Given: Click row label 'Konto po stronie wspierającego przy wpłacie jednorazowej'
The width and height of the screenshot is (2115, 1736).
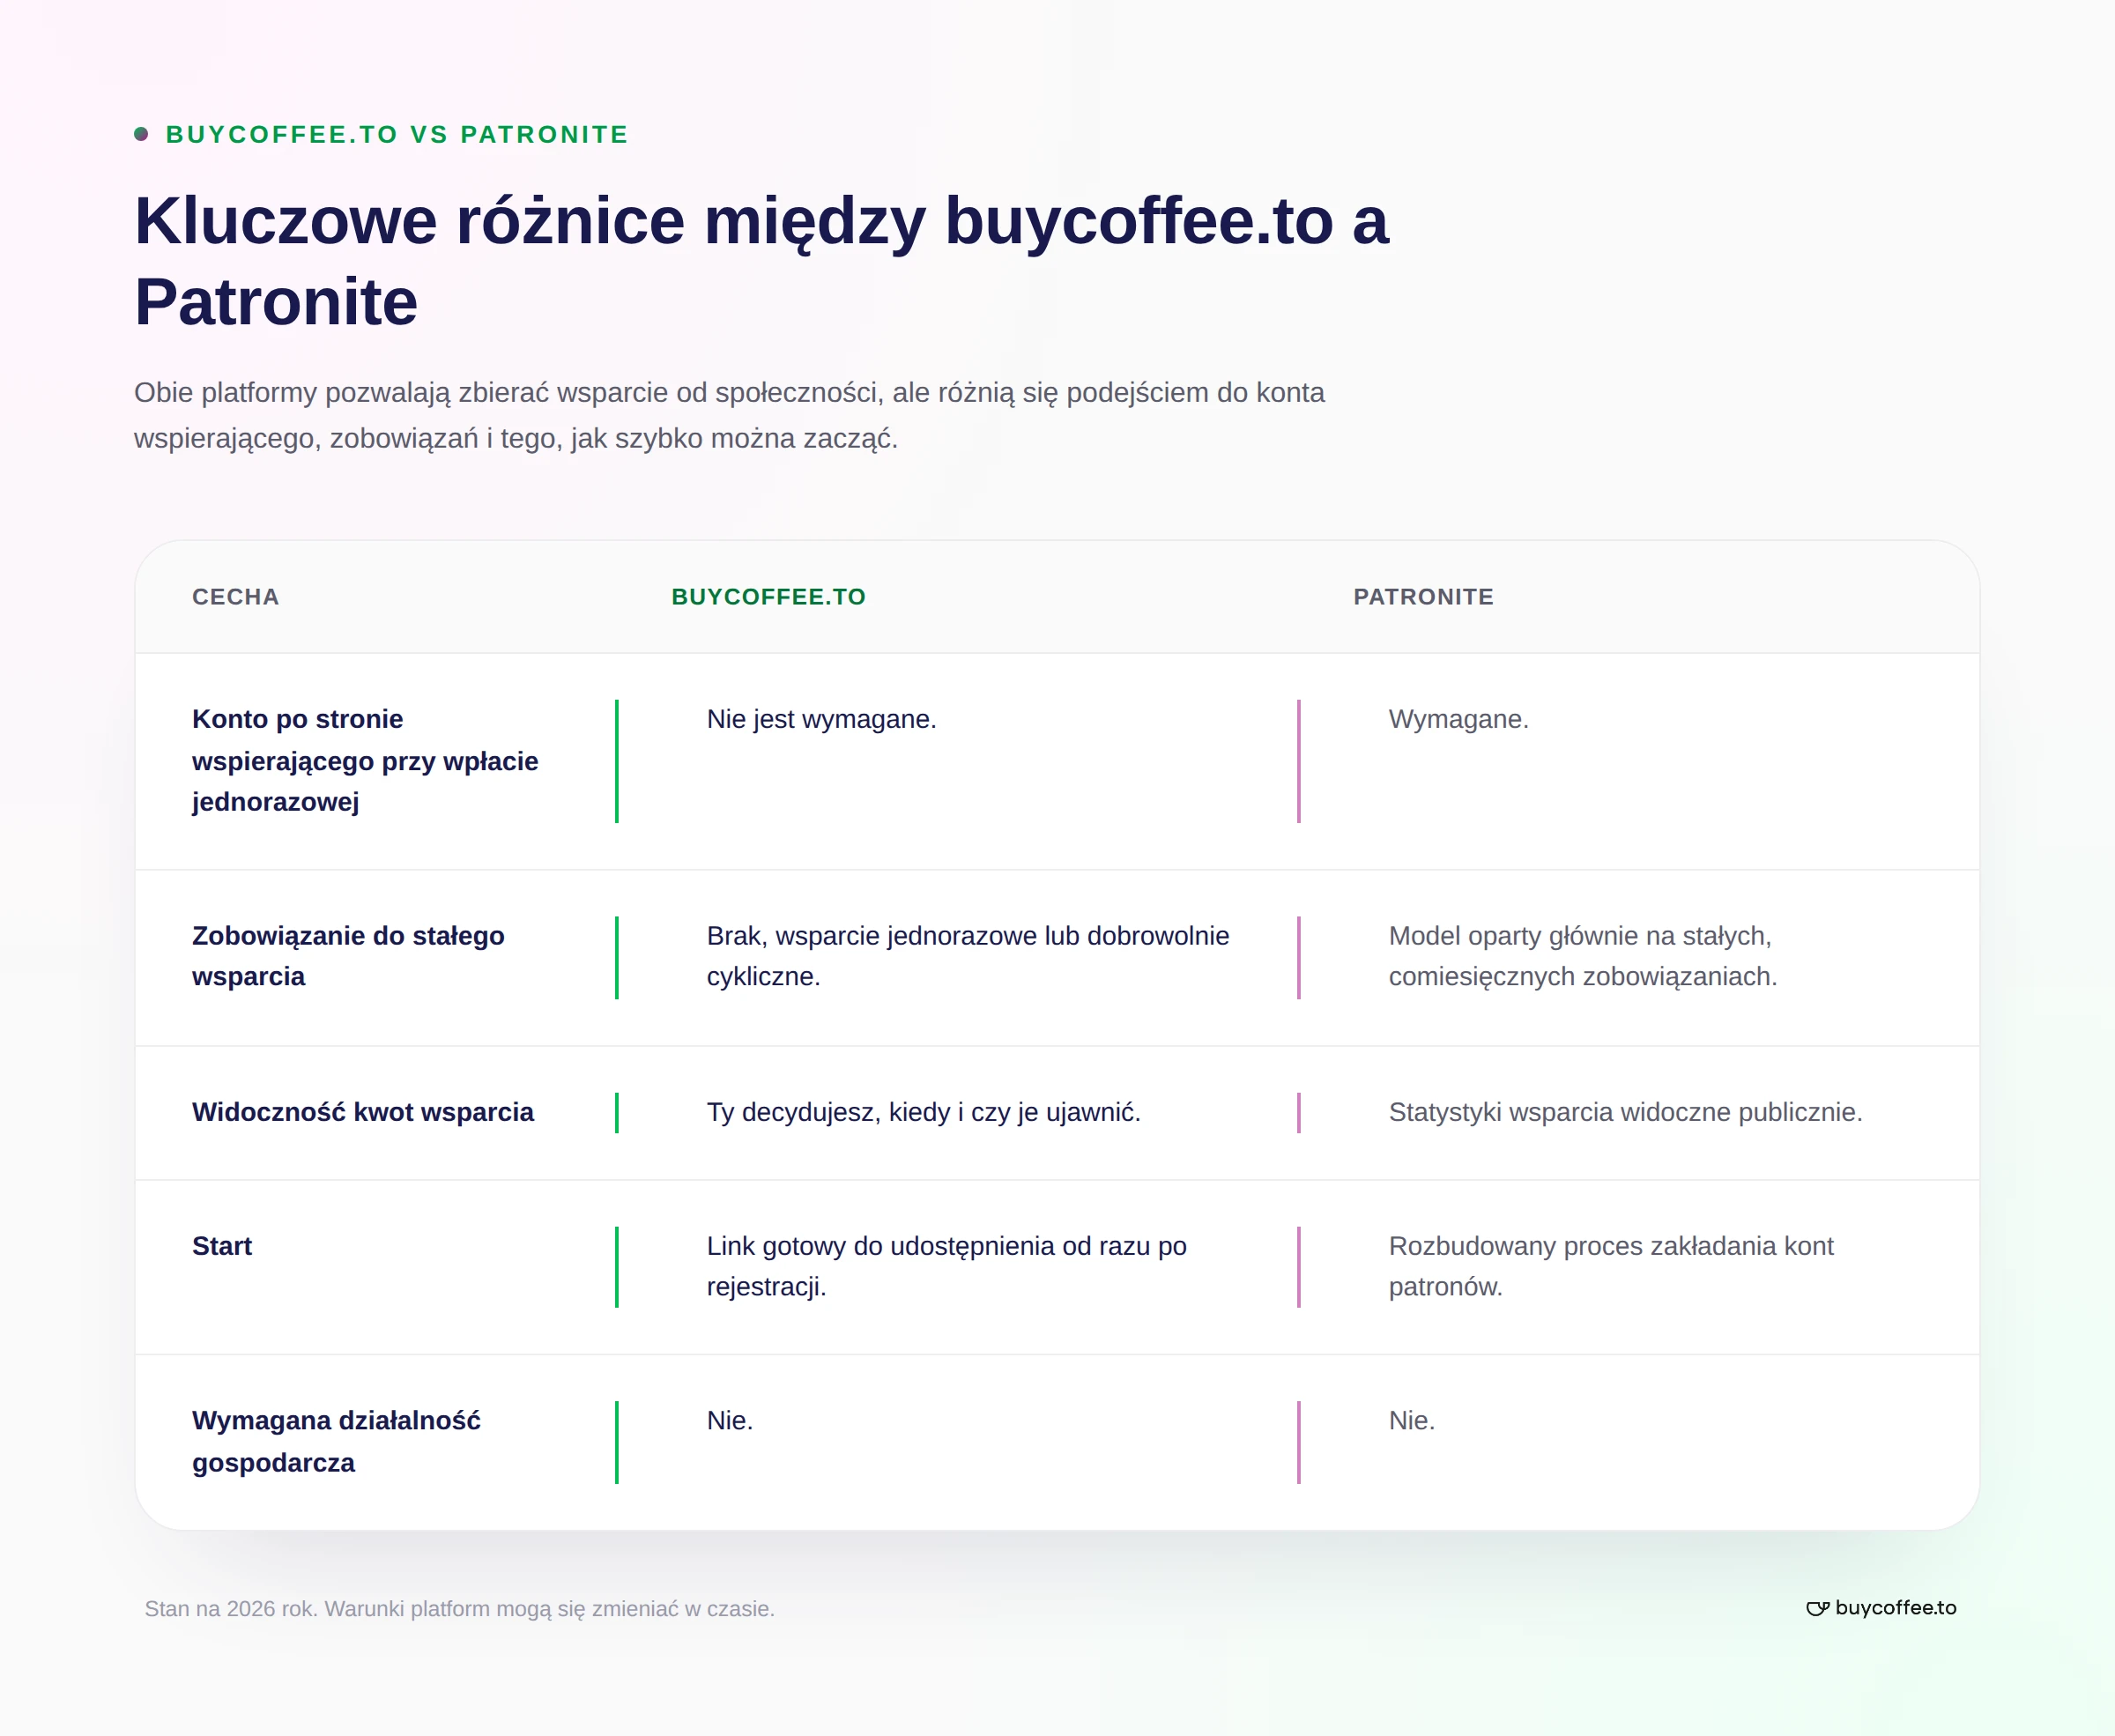Looking at the screenshot, I should pyautogui.click(x=365, y=761).
